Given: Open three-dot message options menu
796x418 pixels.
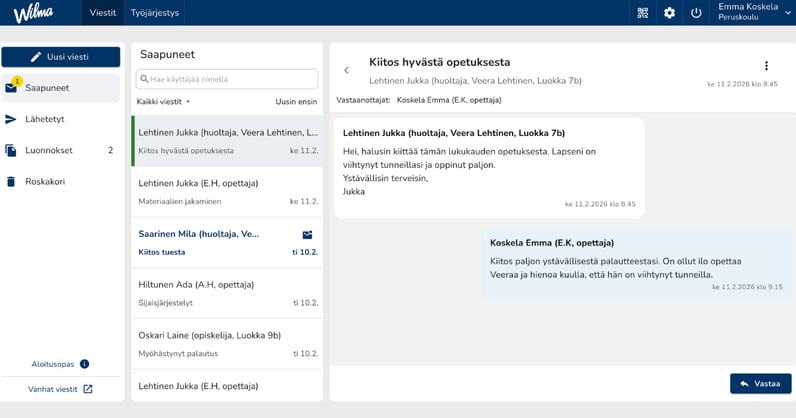Looking at the screenshot, I should coord(766,66).
